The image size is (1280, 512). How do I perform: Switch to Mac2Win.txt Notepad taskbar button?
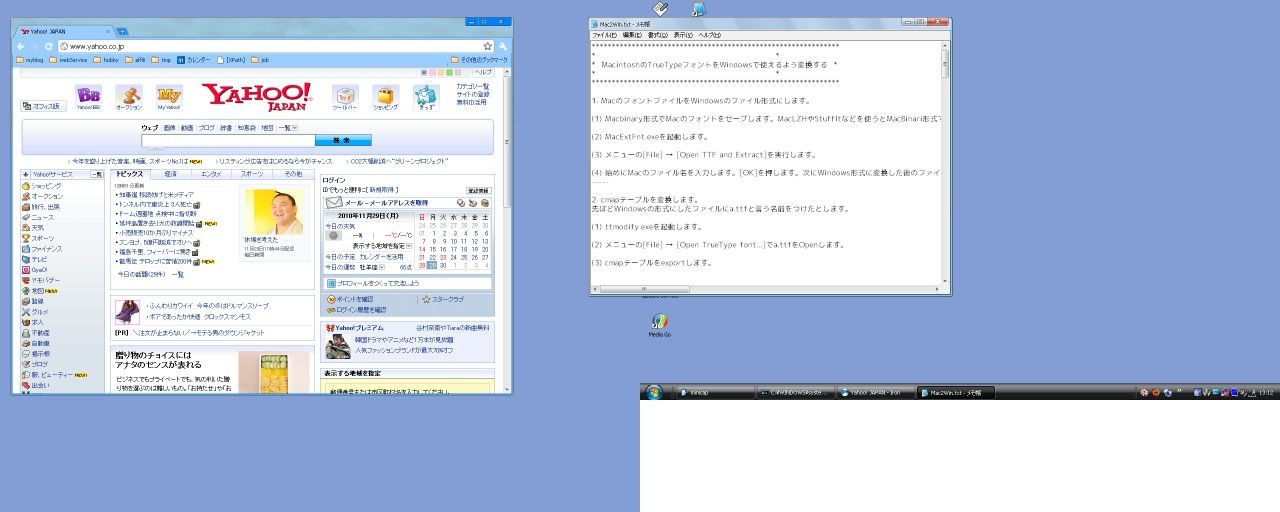point(957,393)
